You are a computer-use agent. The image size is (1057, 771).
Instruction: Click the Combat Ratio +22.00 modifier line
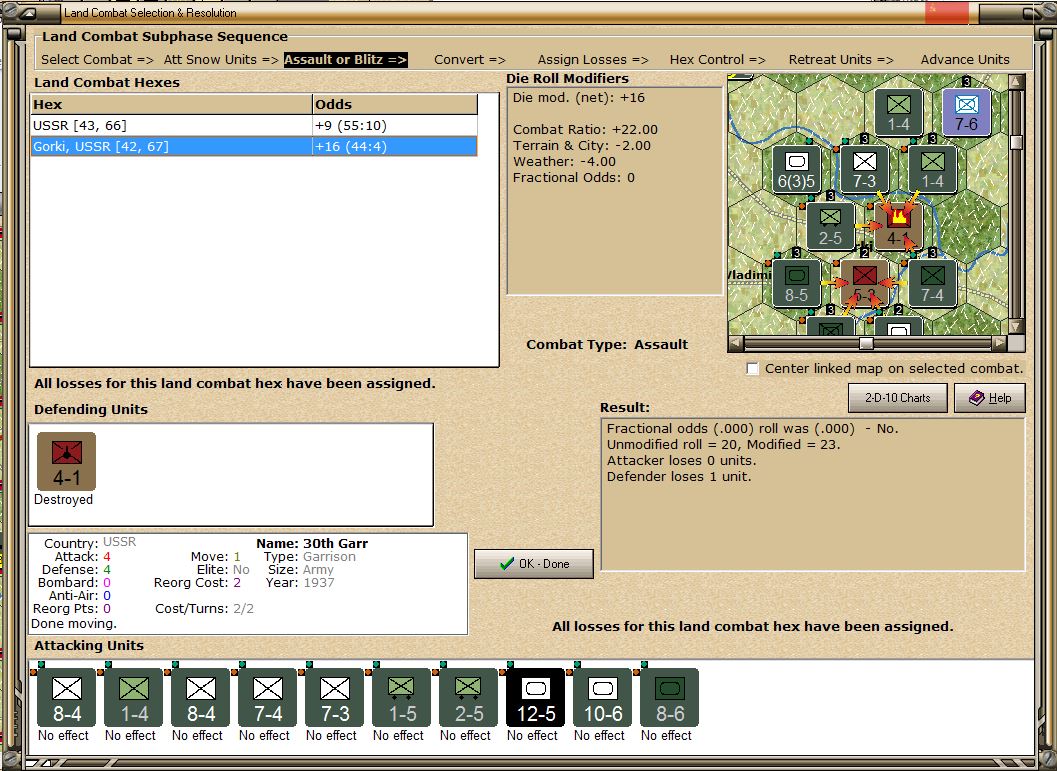coord(585,129)
